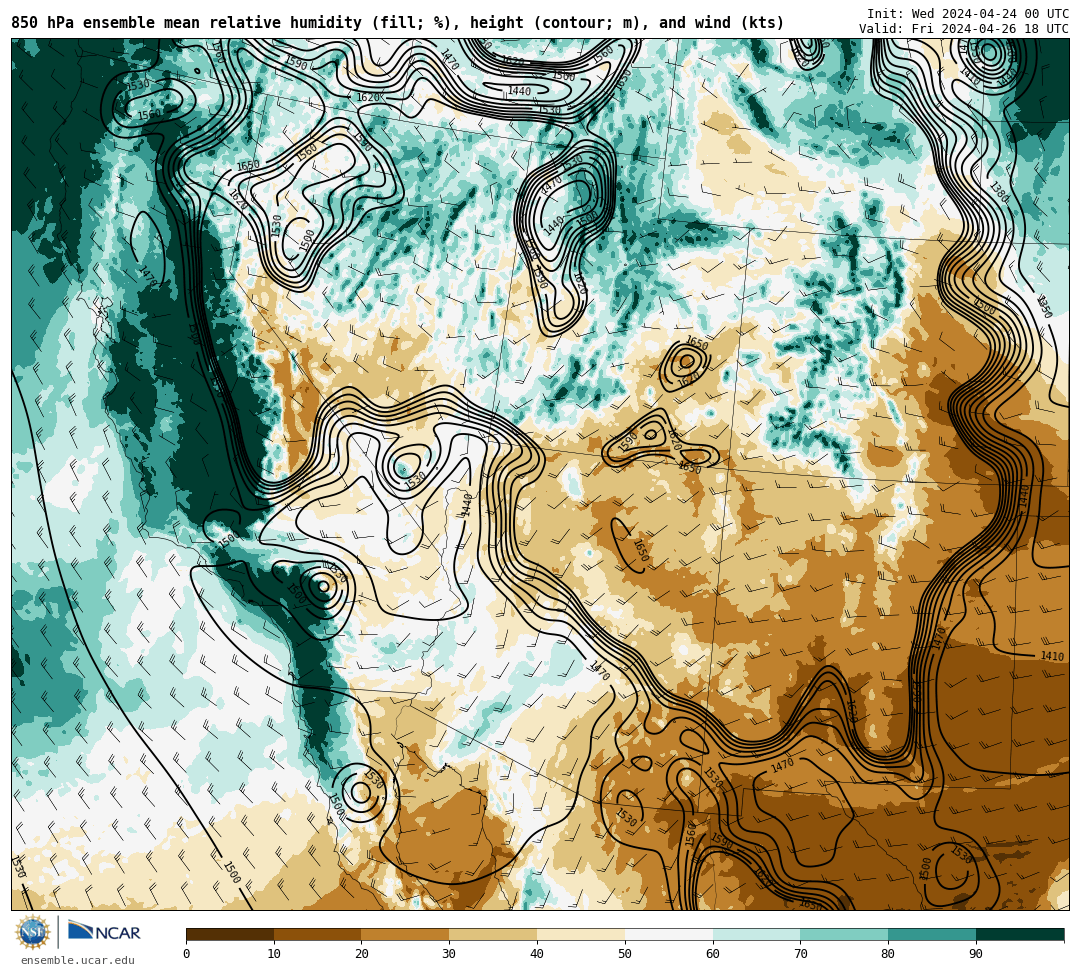
Task: Click the 30-40 tan colorbar segment
Action: [493, 934]
